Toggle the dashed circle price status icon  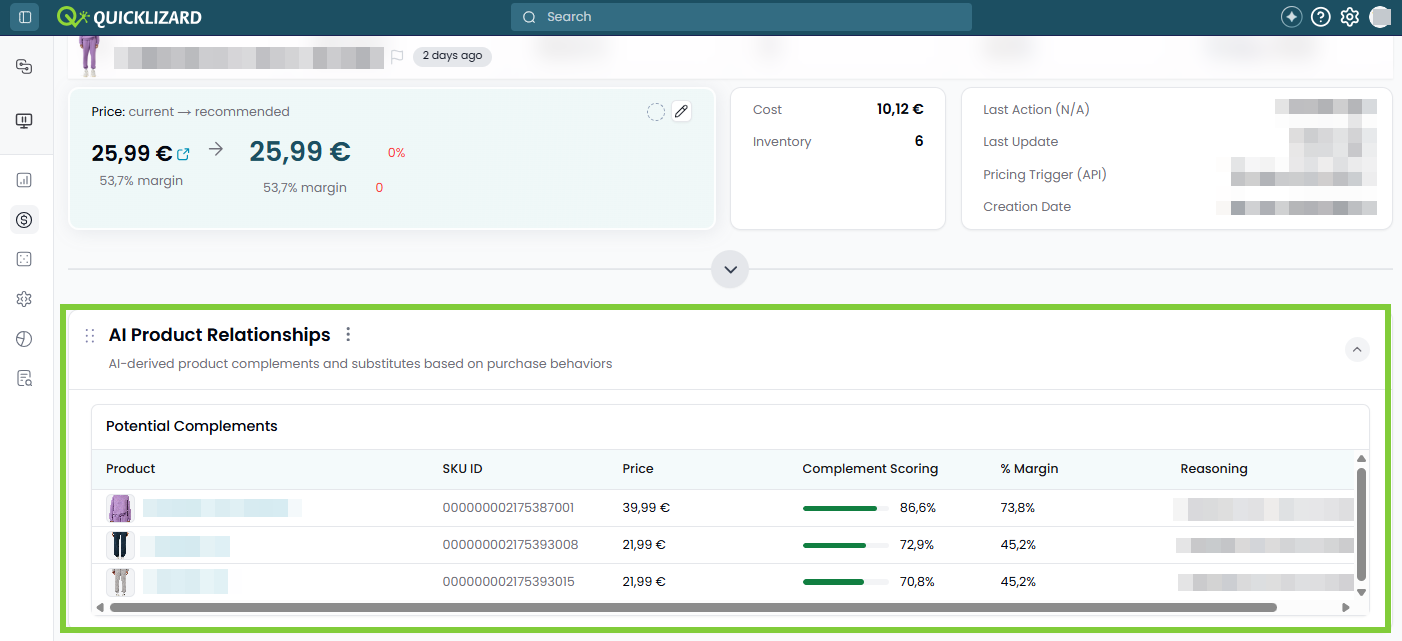pos(656,112)
